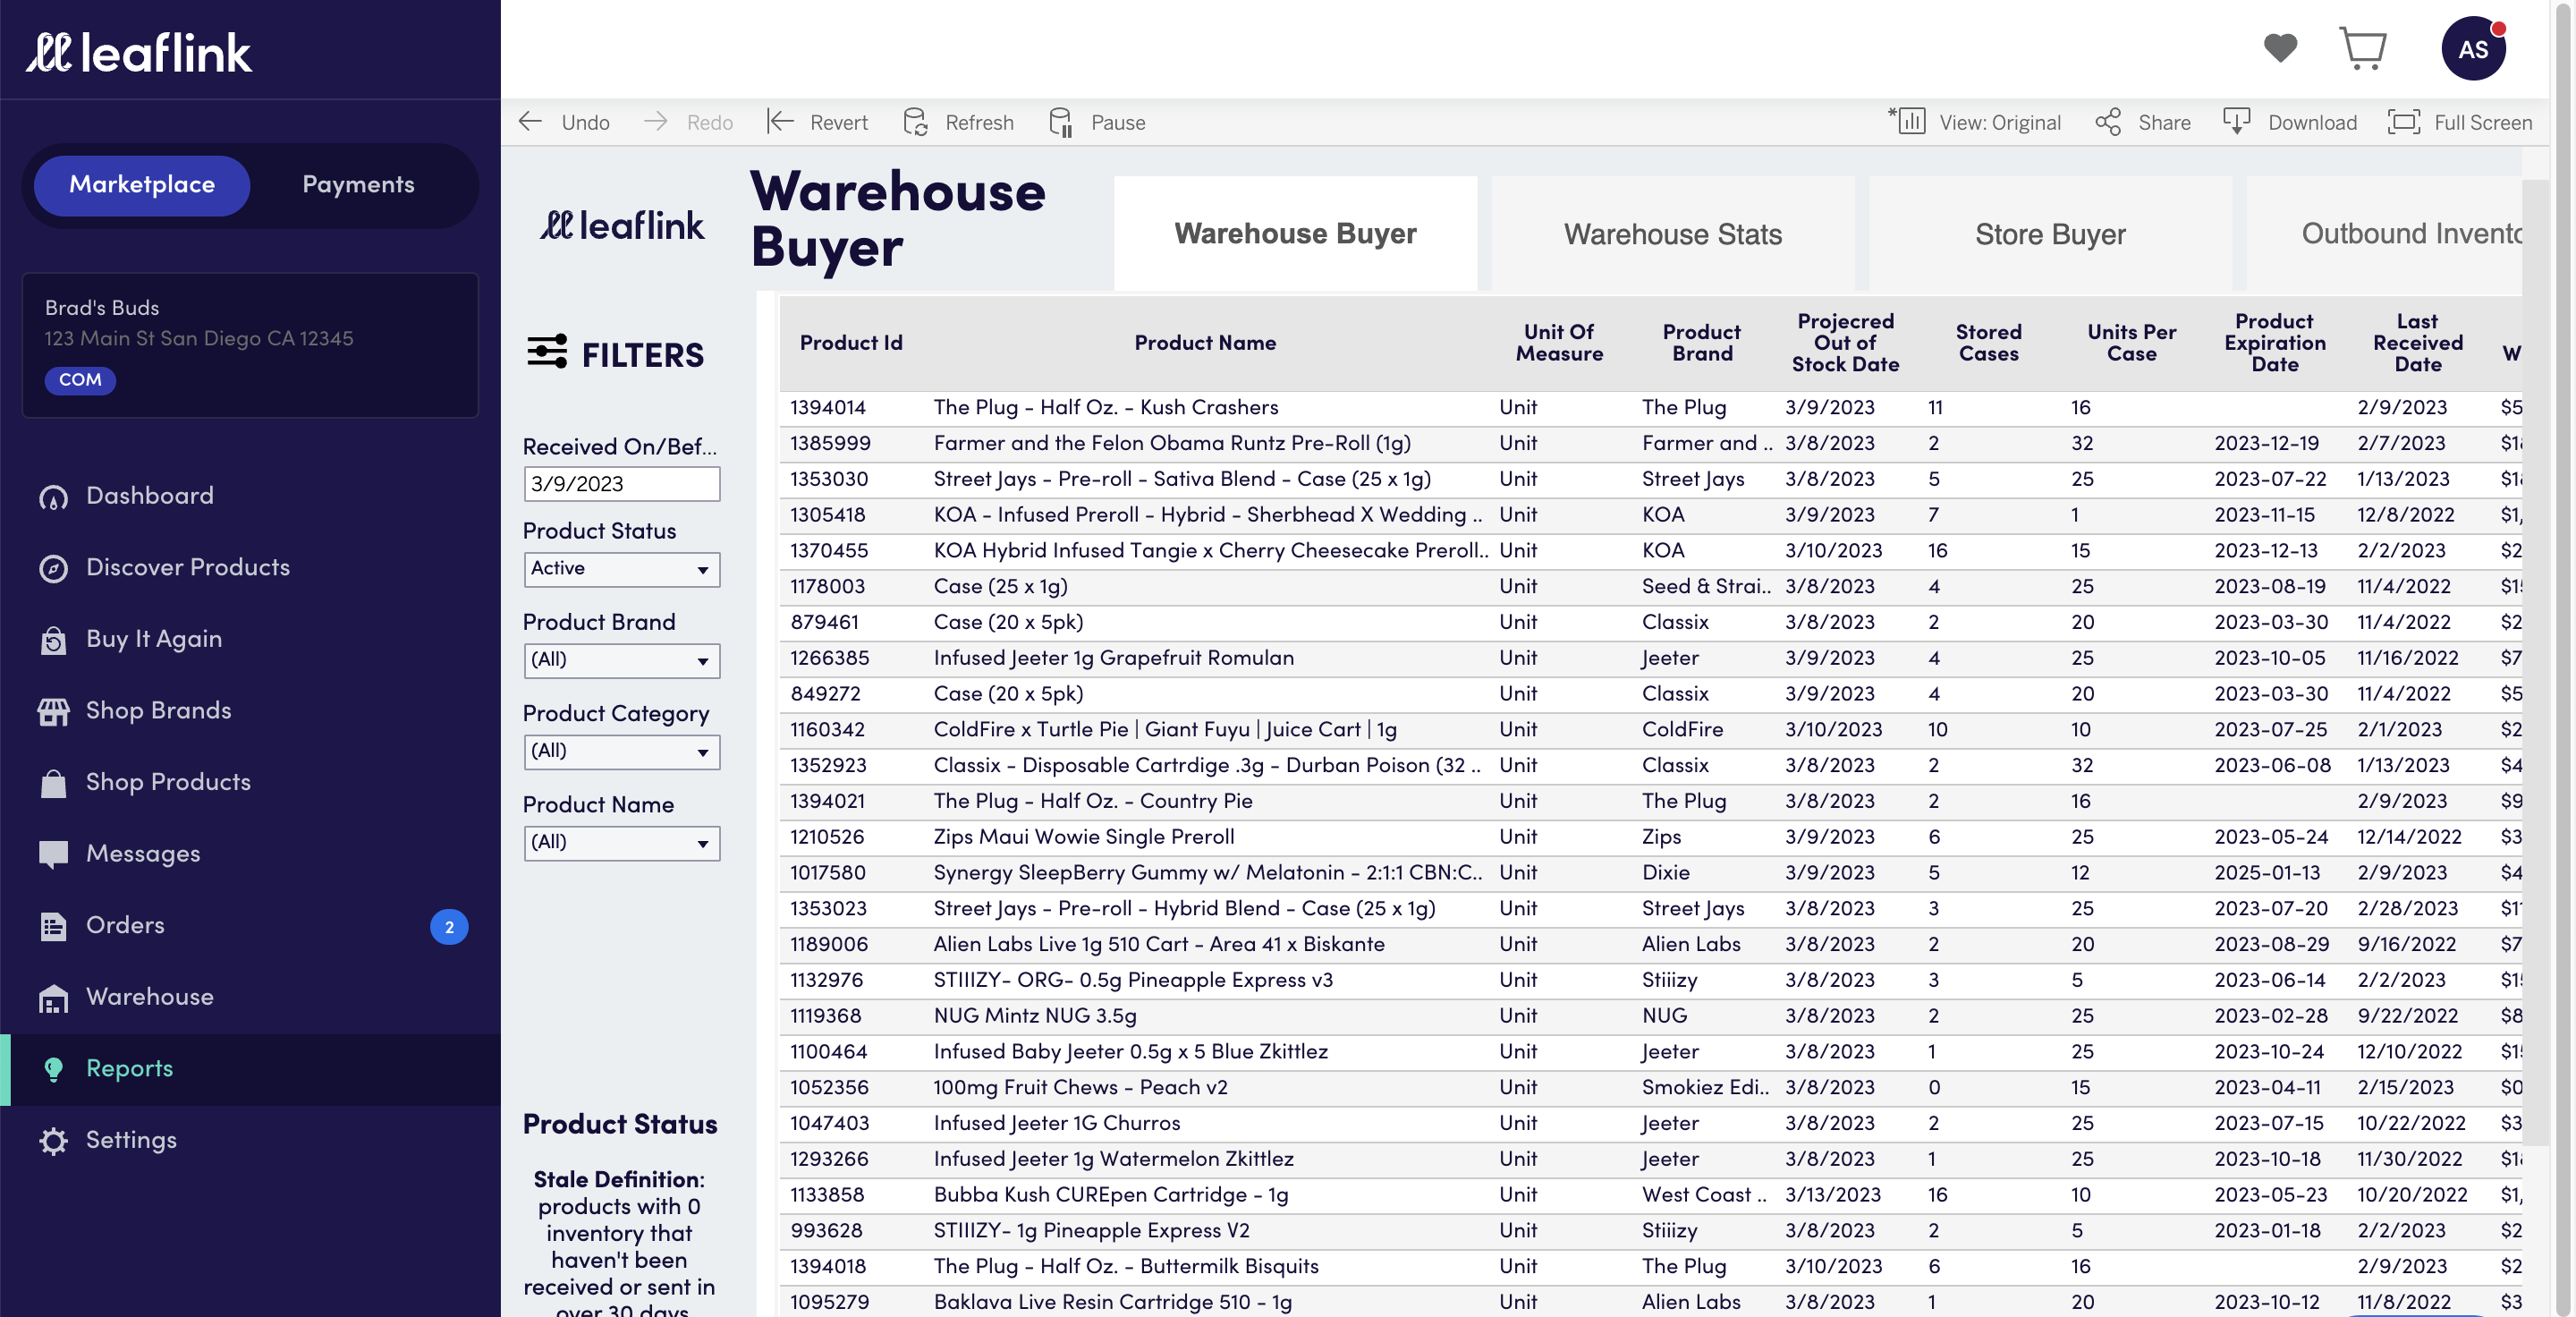
Task: Click the Stored Cases column header
Action: pos(1988,343)
